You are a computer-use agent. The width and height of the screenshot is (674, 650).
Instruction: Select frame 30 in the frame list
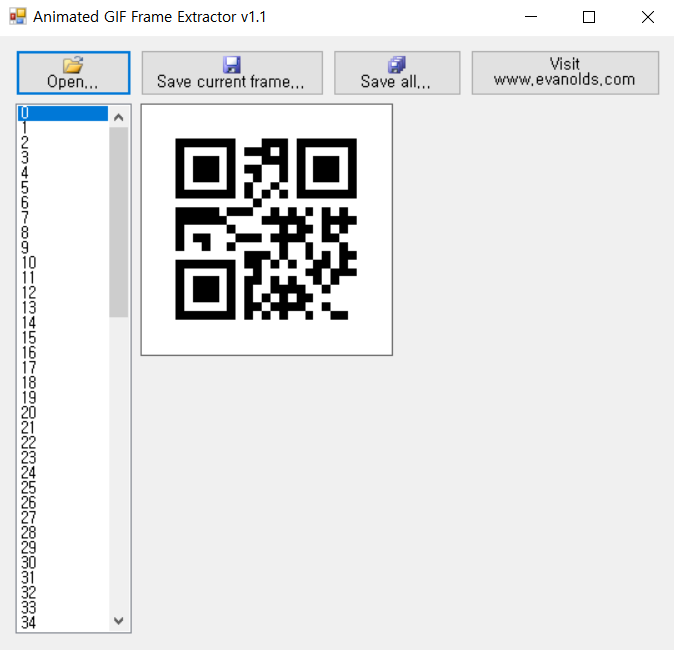(63, 563)
